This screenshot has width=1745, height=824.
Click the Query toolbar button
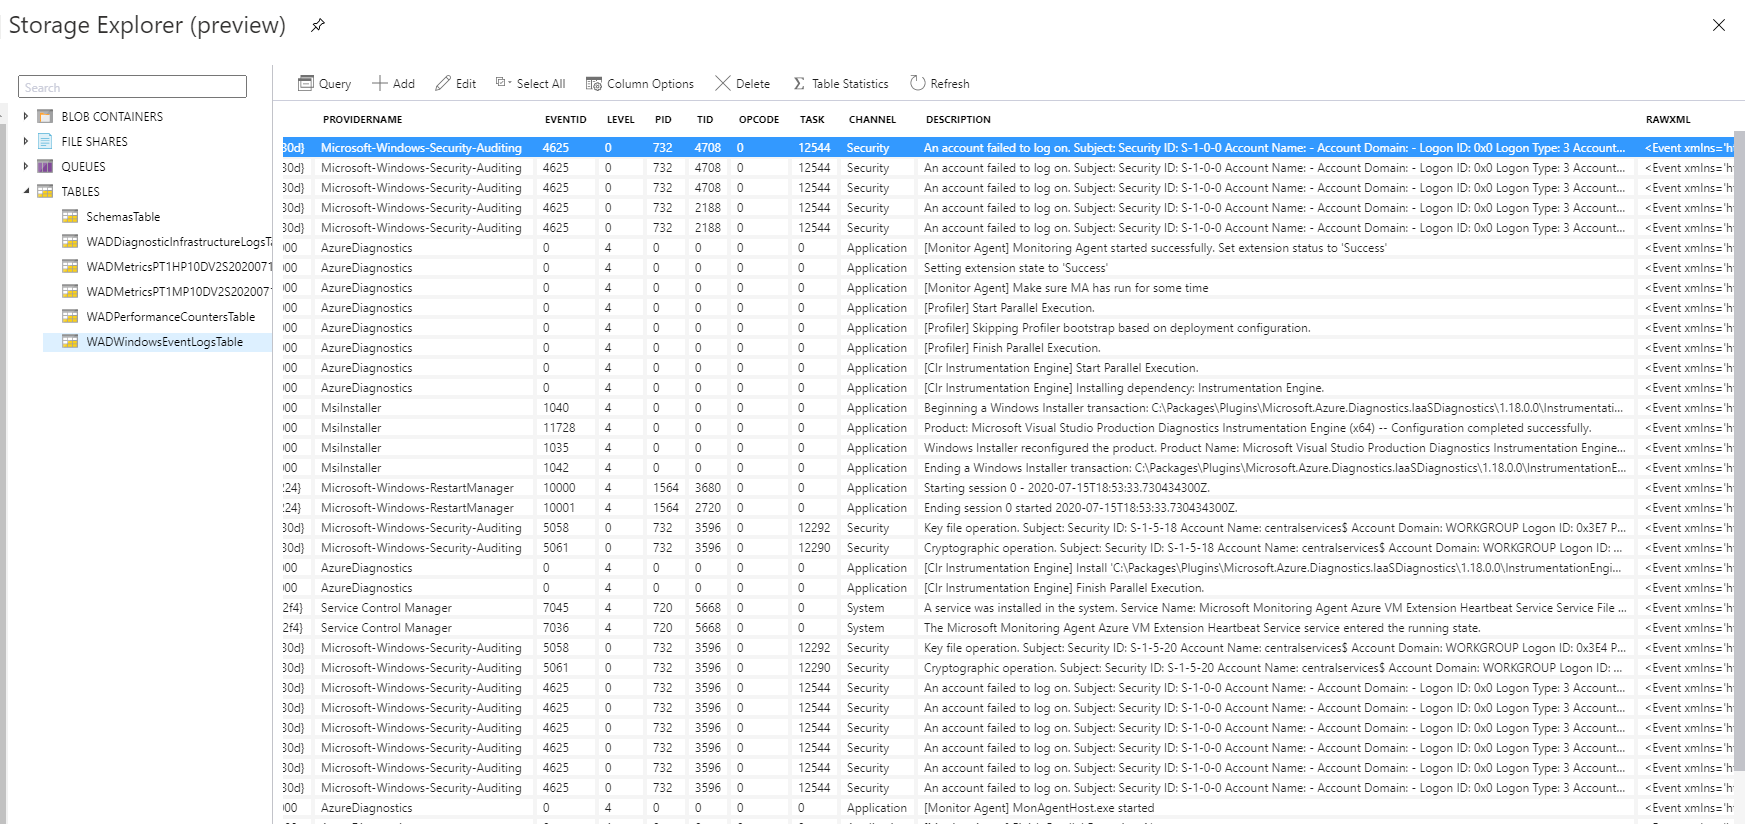point(324,83)
